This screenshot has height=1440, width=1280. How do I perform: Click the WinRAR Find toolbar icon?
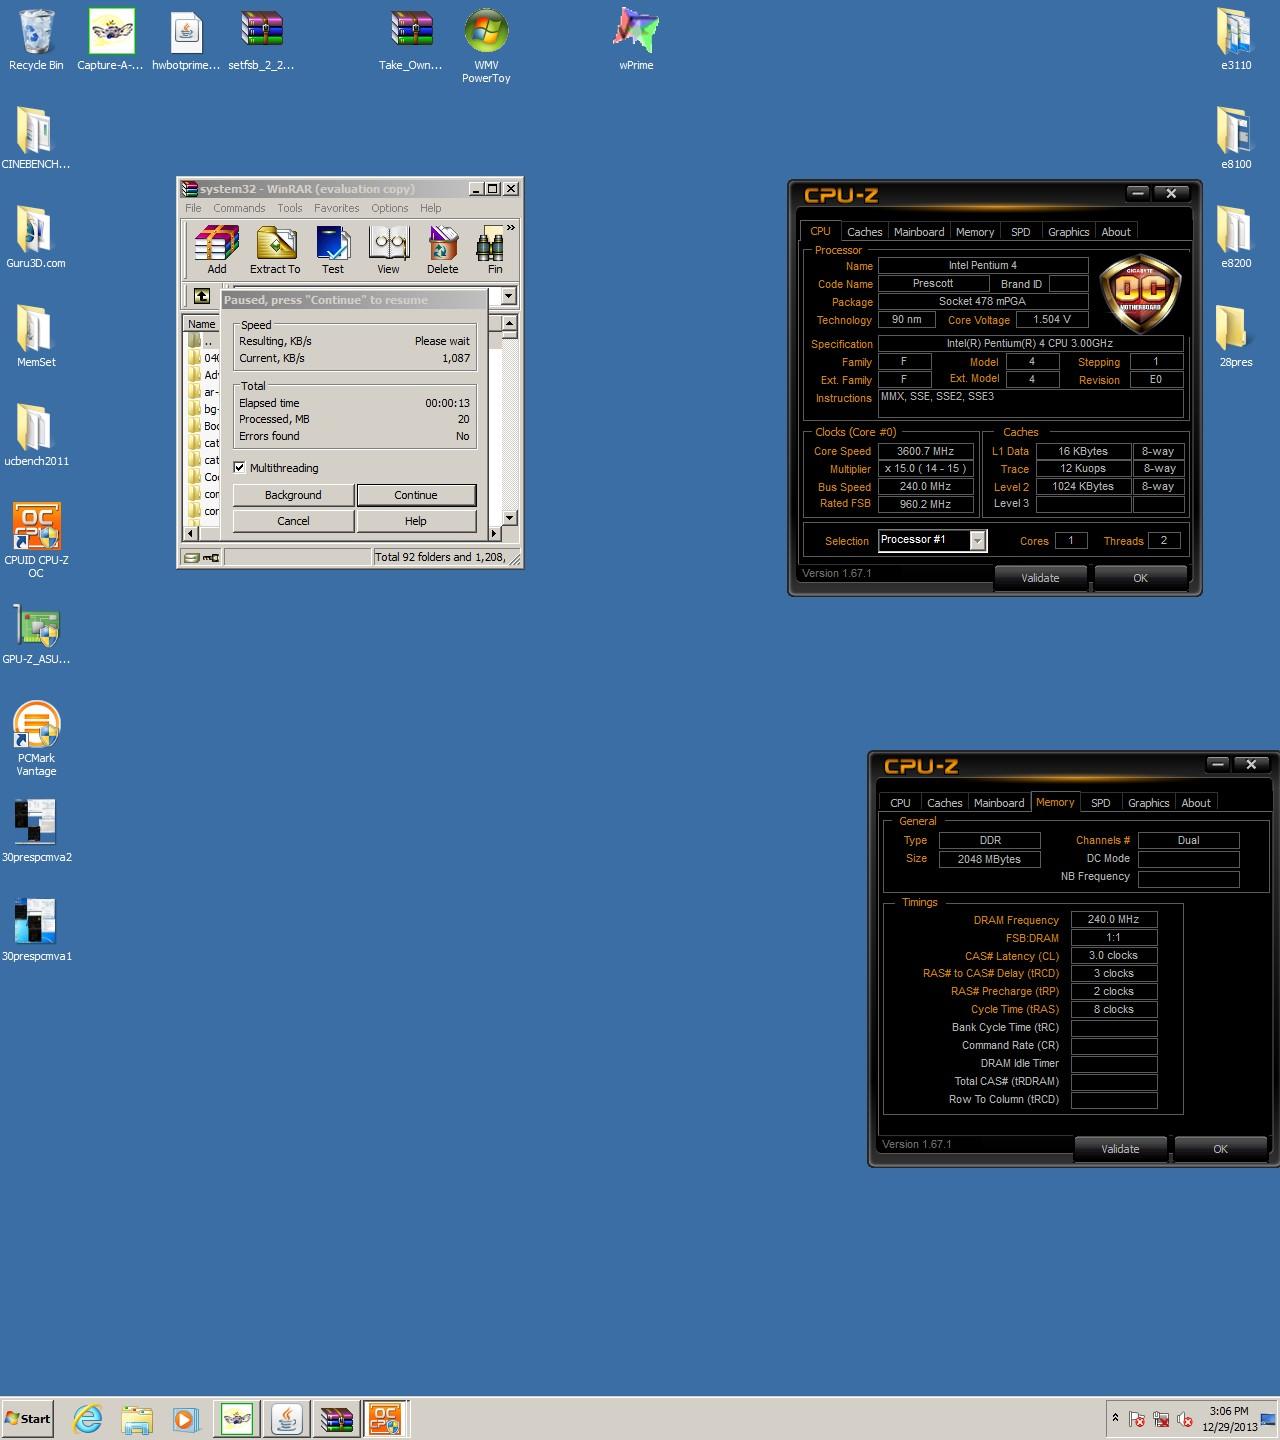pyautogui.click(x=492, y=249)
